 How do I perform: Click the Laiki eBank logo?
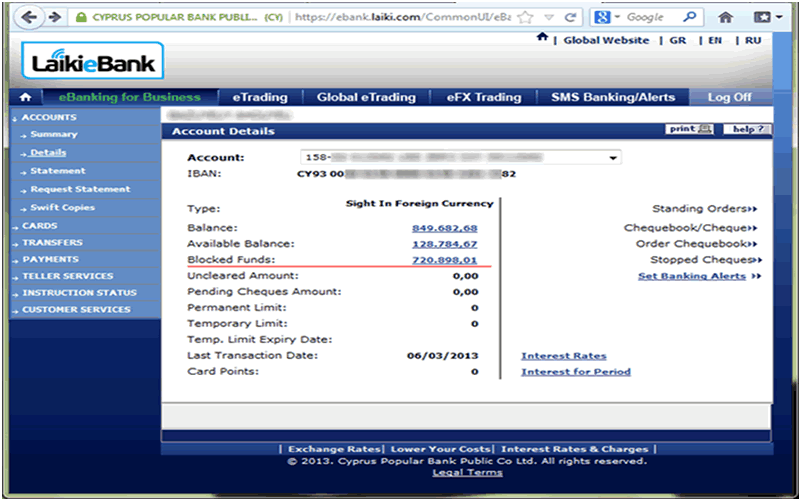click(x=91, y=64)
